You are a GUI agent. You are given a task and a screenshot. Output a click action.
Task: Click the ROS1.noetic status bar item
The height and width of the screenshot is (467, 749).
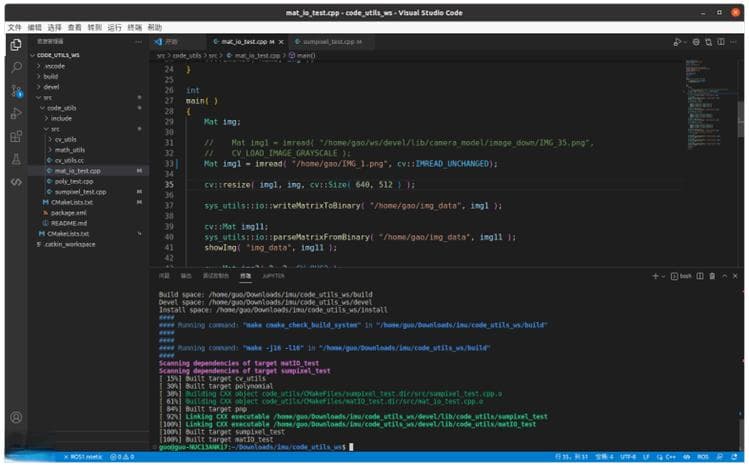pyautogui.click(x=83, y=457)
